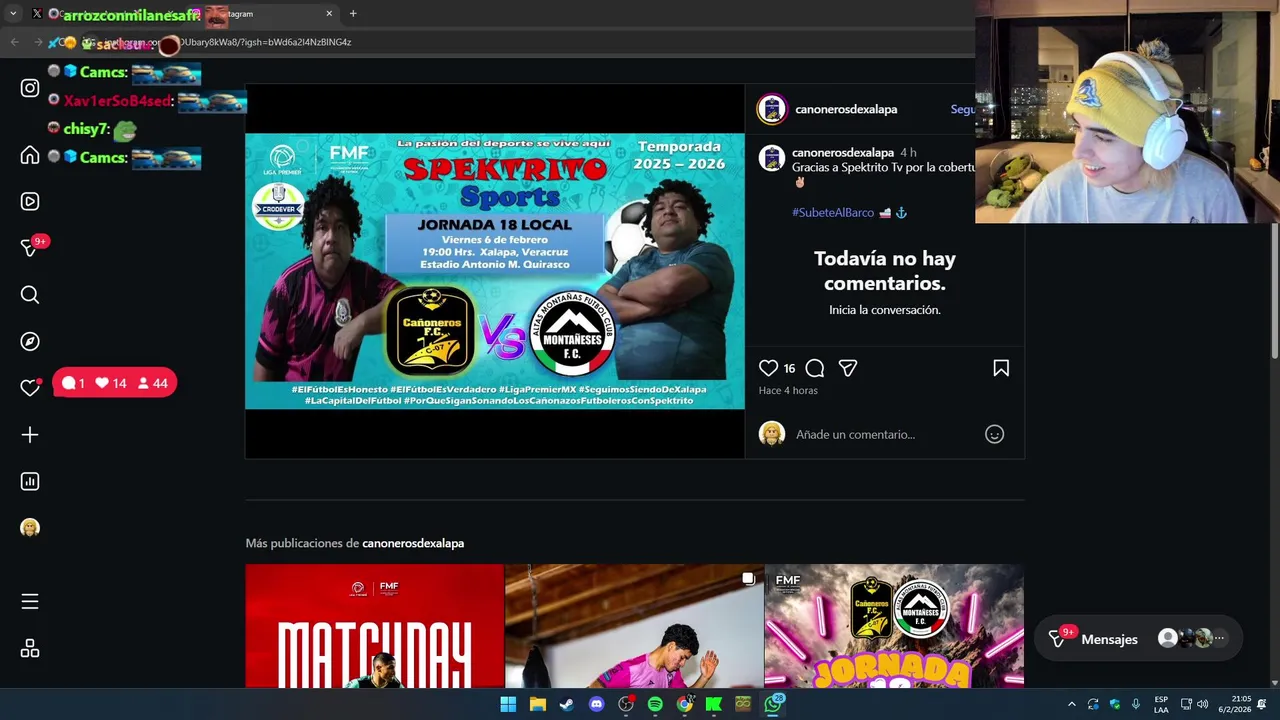Open Spotify from the taskbar
The width and height of the screenshot is (1280, 720).
tap(655, 704)
